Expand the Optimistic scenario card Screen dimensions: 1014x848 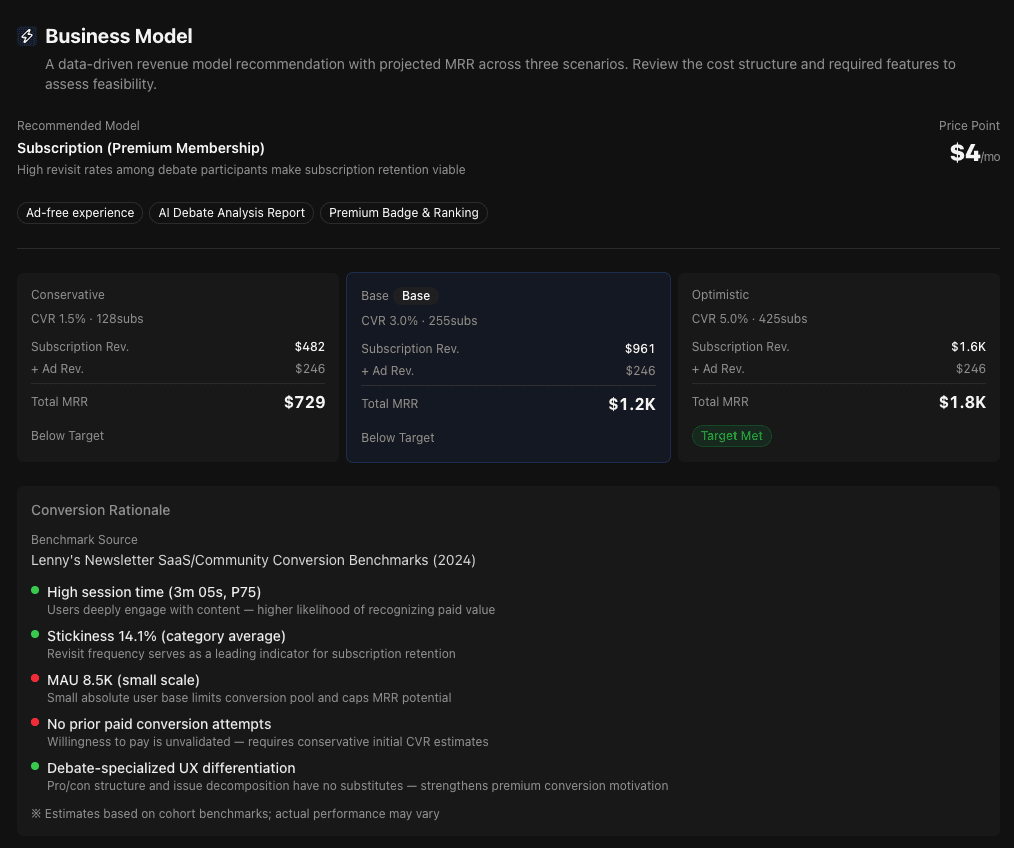(838, 365)
